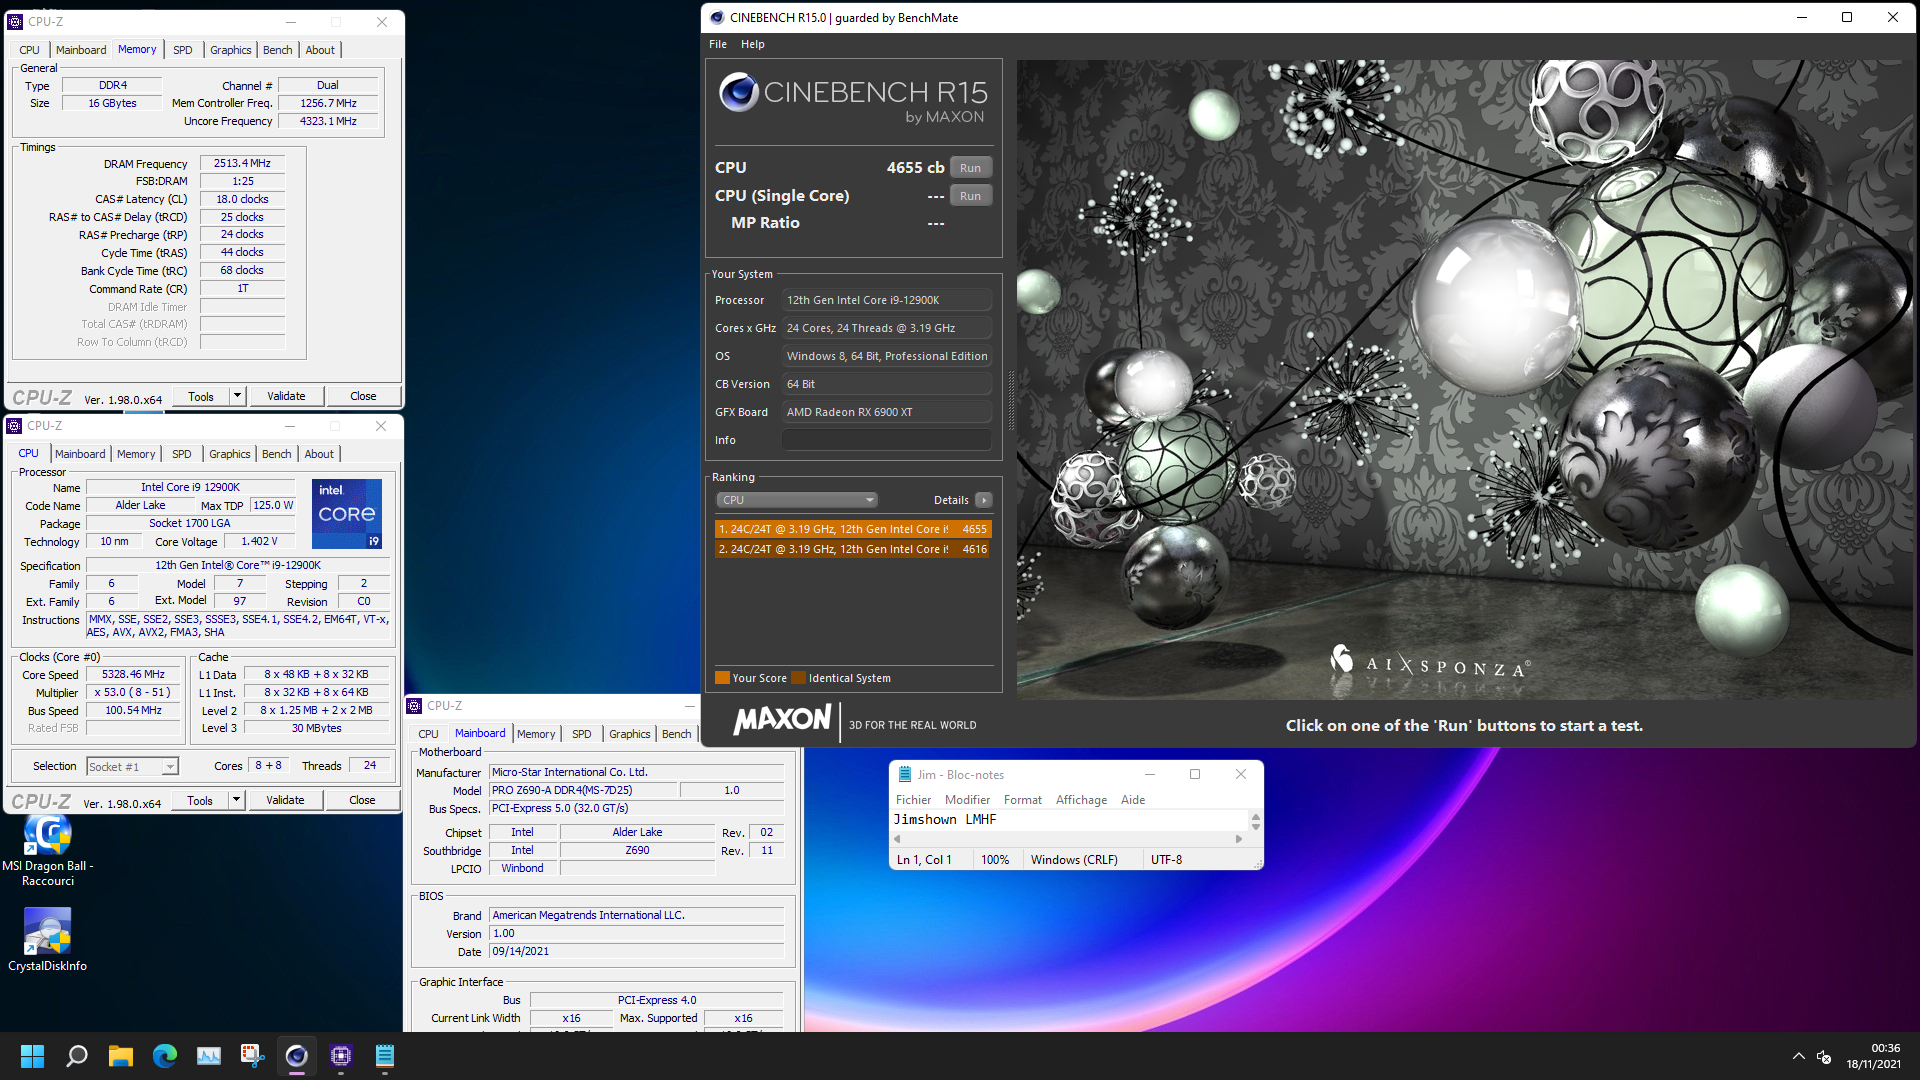Open CrystalDiskInfo desktop shortcut
The width and height of the screenshot is (1920, 1080).
click(x=47, y=940)
